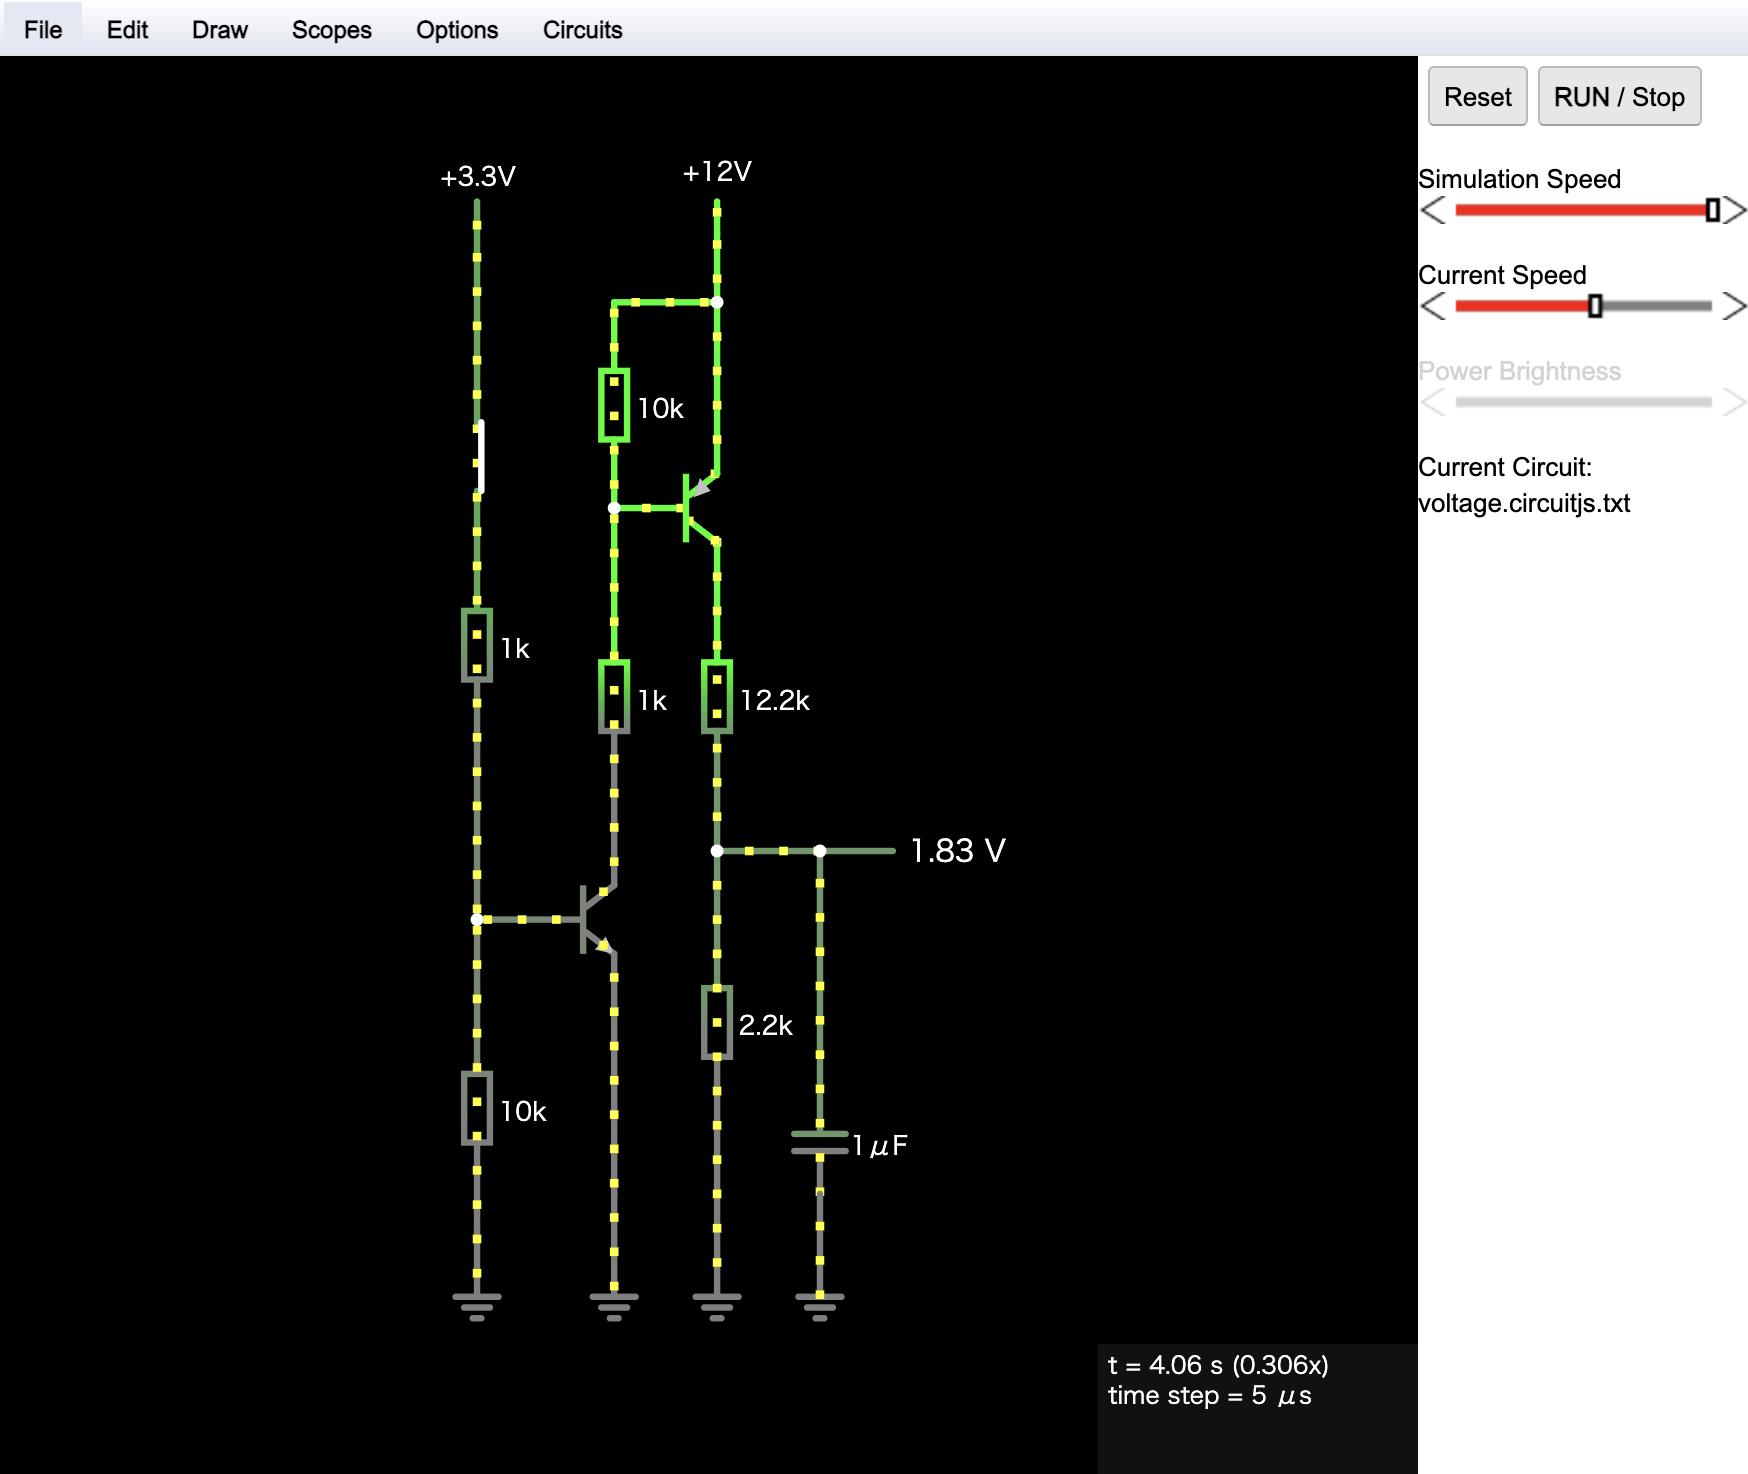Click Simulation Speed right arrow to increase
1748x1474 pixels.
pos(1735,210)
